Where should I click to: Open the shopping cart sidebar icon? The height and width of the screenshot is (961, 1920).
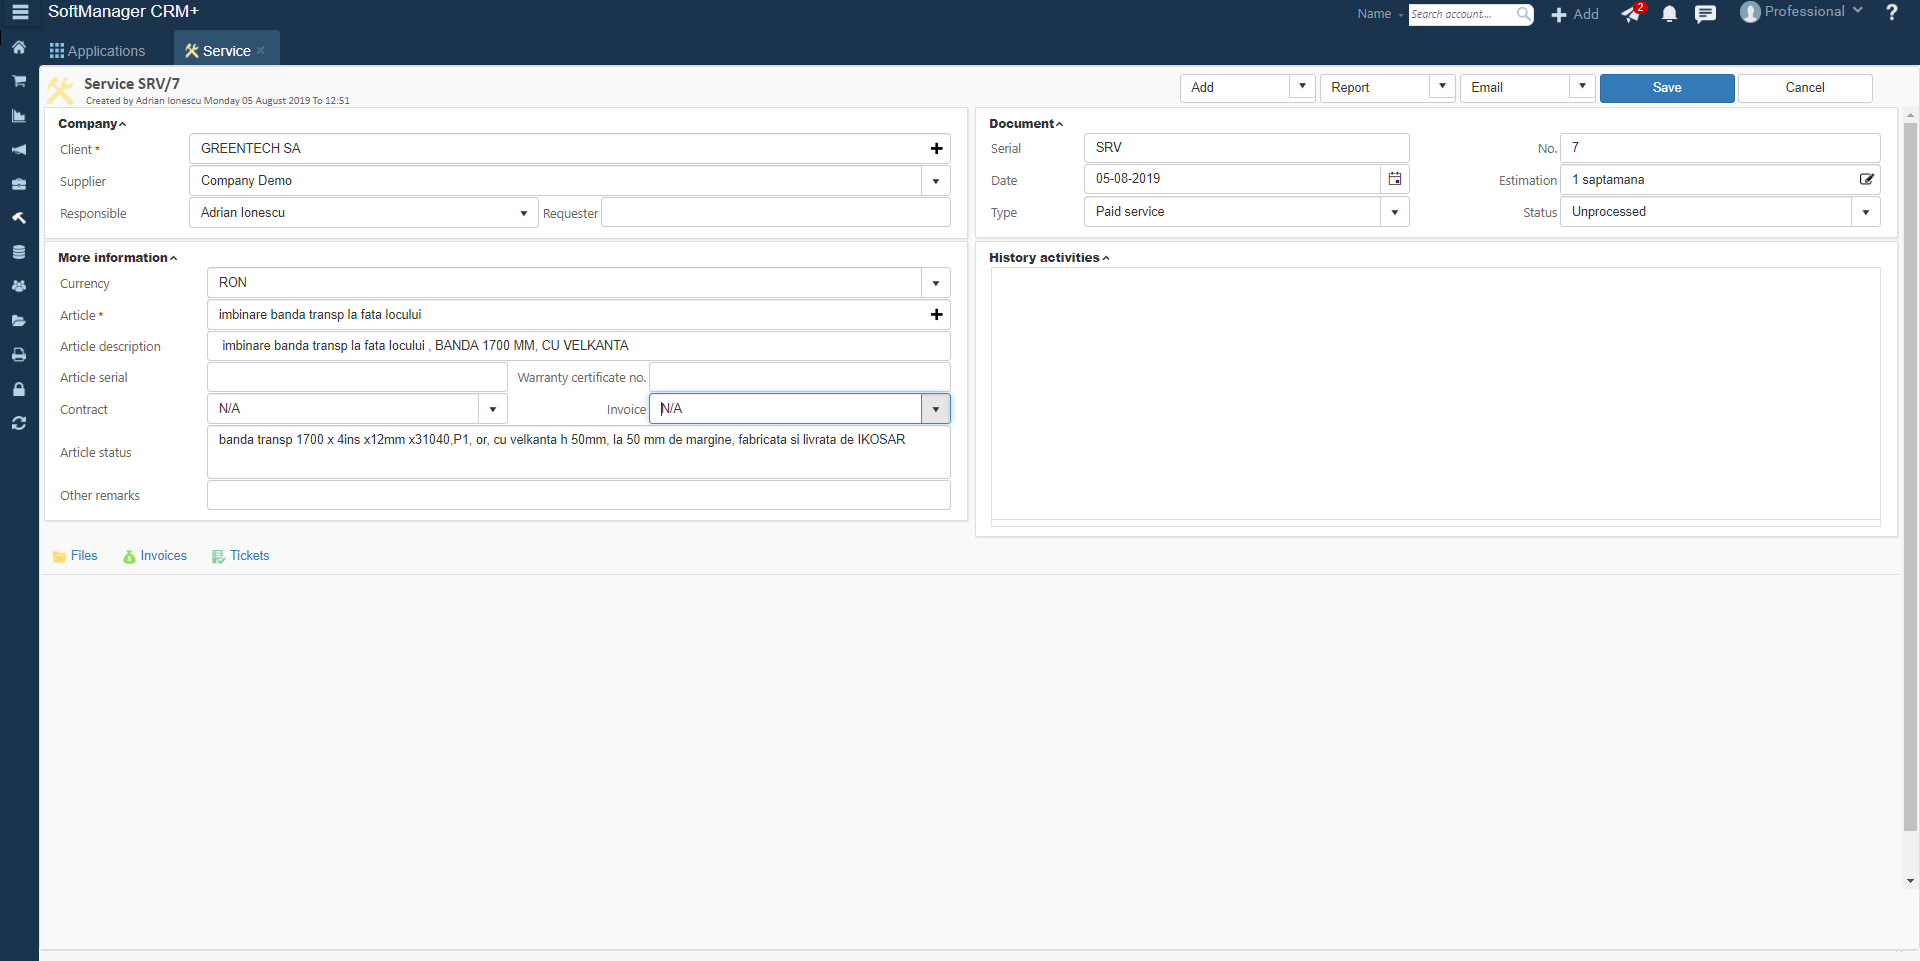(x=19, y=81)
